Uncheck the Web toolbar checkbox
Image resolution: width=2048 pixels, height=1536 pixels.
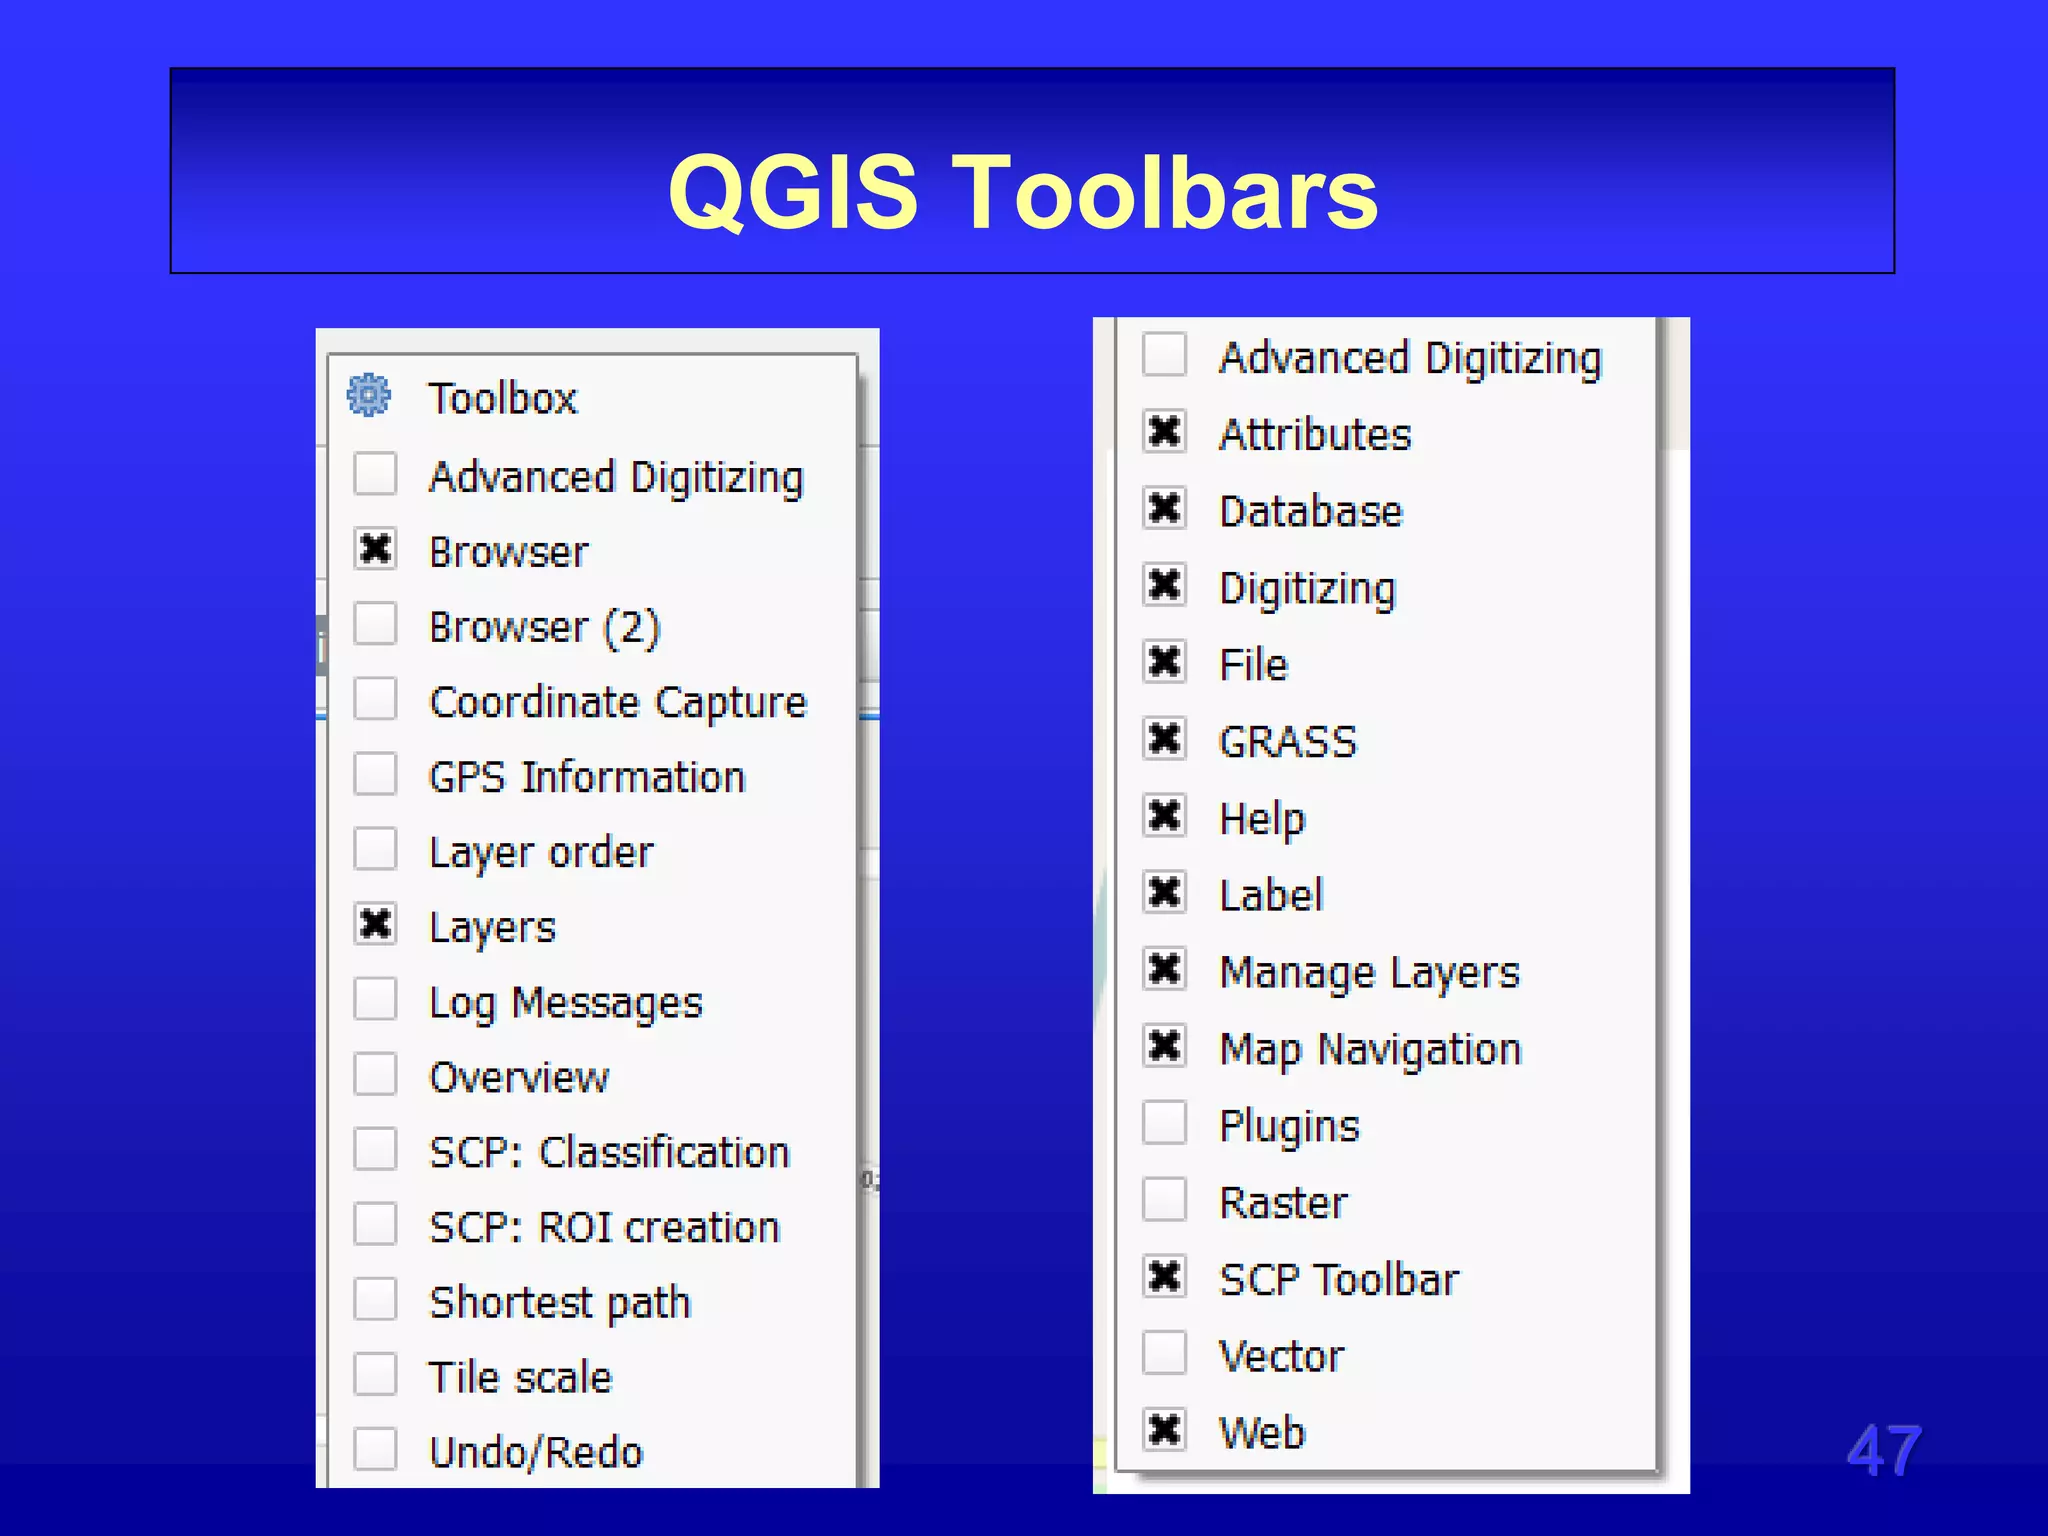[x=1165, y=1430]
